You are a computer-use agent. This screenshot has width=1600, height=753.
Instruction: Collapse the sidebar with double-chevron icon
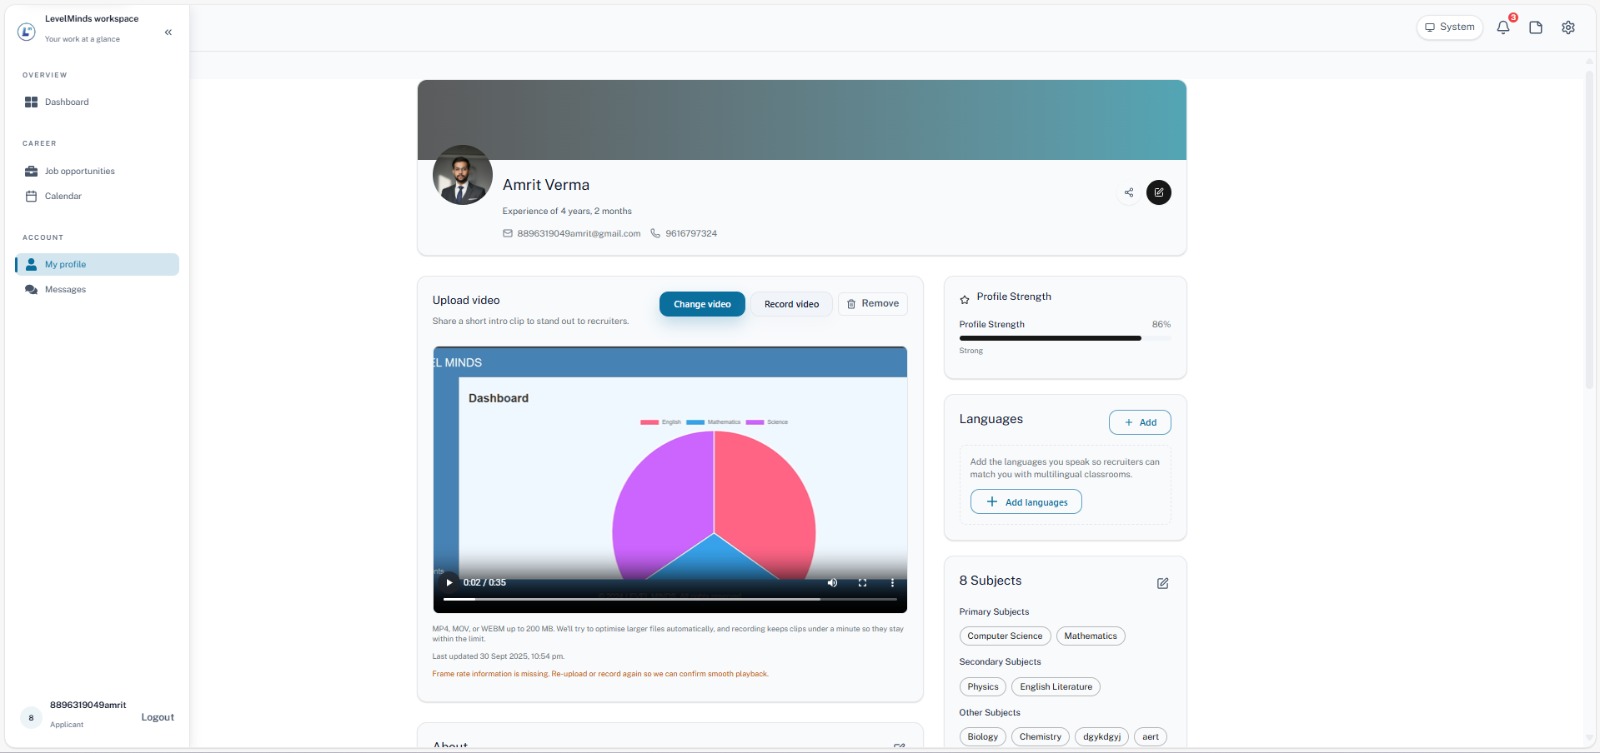pyautogui.click(x=168, y=32)
